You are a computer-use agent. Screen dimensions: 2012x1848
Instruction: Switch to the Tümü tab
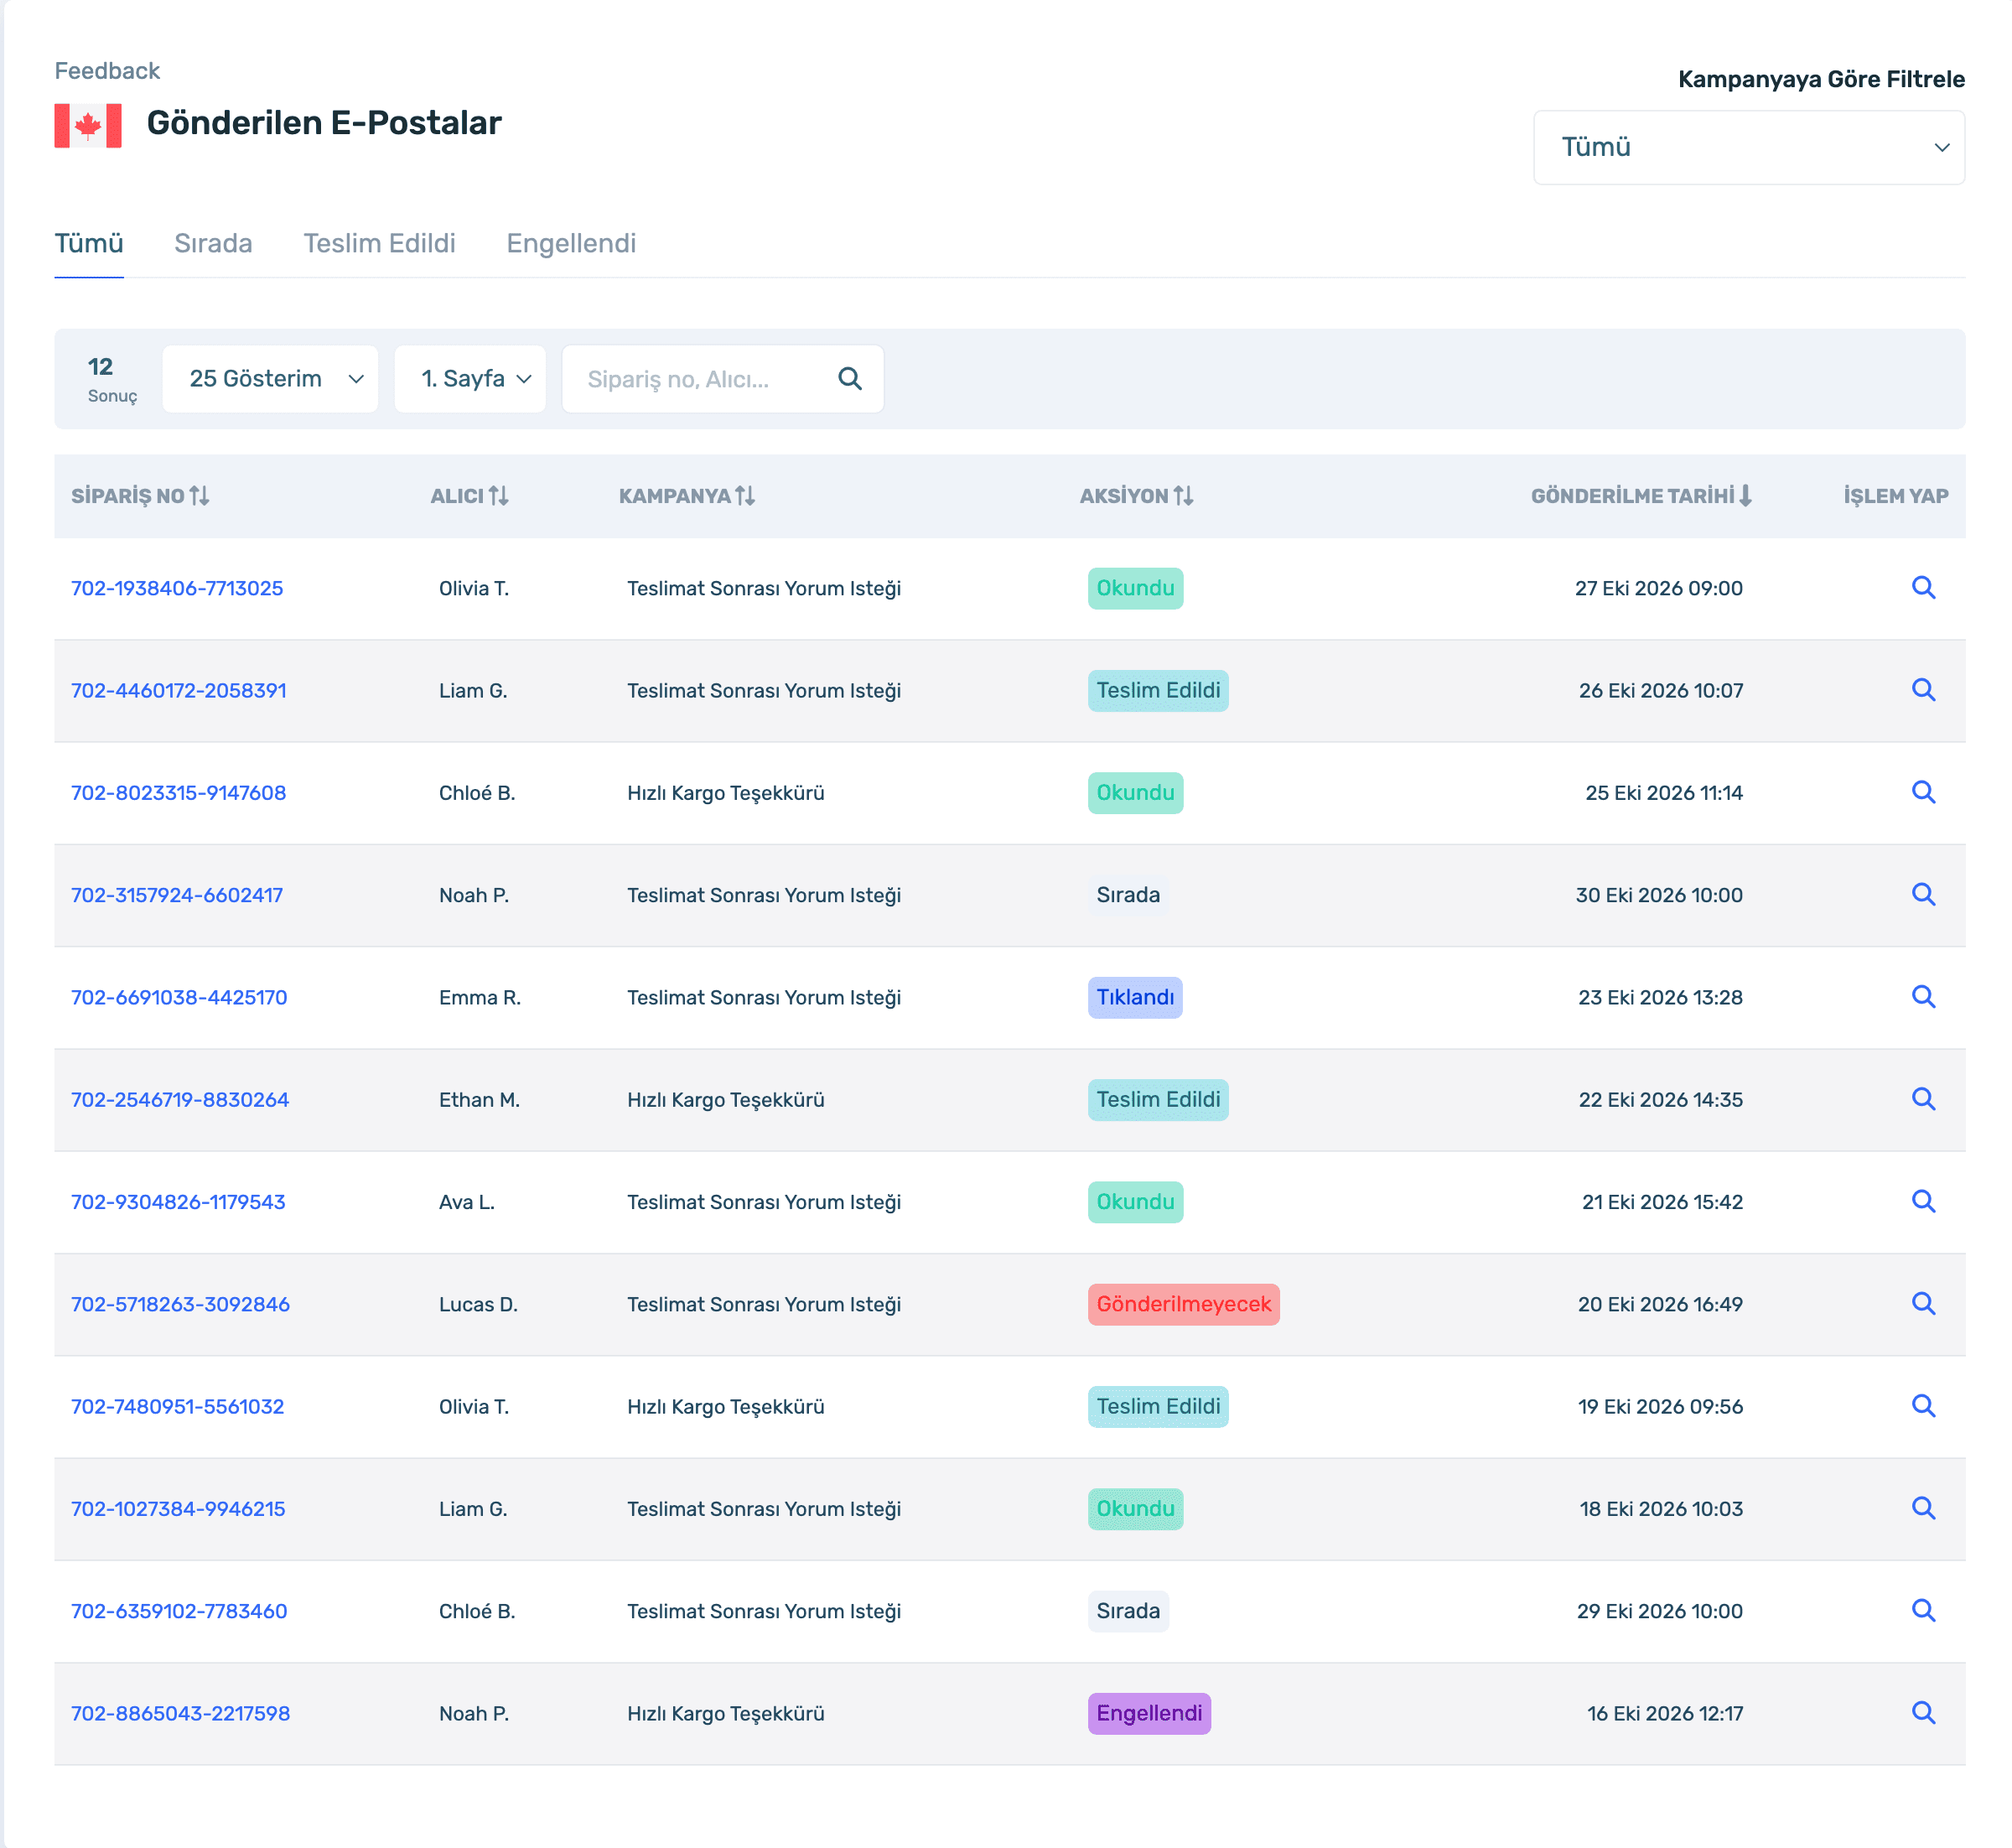[89, 243]
